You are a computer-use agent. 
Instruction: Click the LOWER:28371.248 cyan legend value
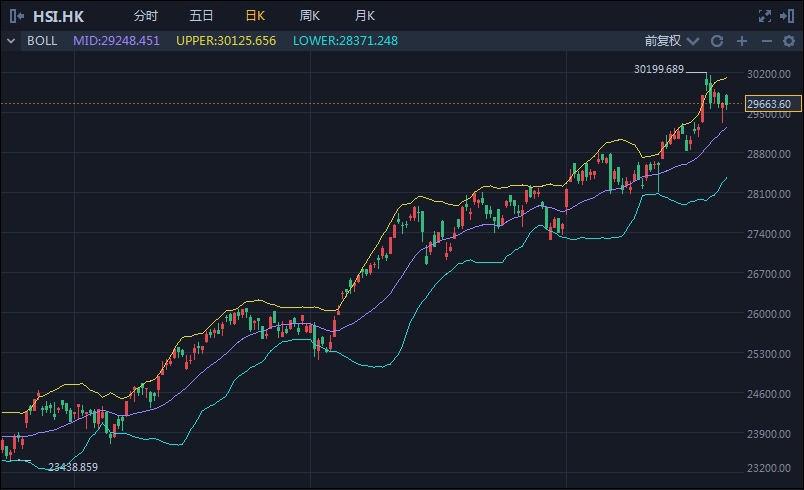345,41
